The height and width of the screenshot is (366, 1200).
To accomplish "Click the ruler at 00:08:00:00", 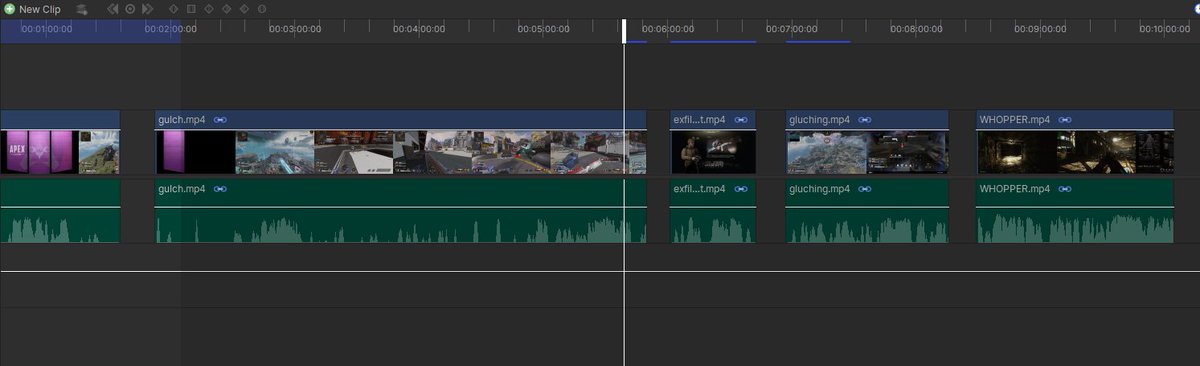I will (x=916, y=29).
